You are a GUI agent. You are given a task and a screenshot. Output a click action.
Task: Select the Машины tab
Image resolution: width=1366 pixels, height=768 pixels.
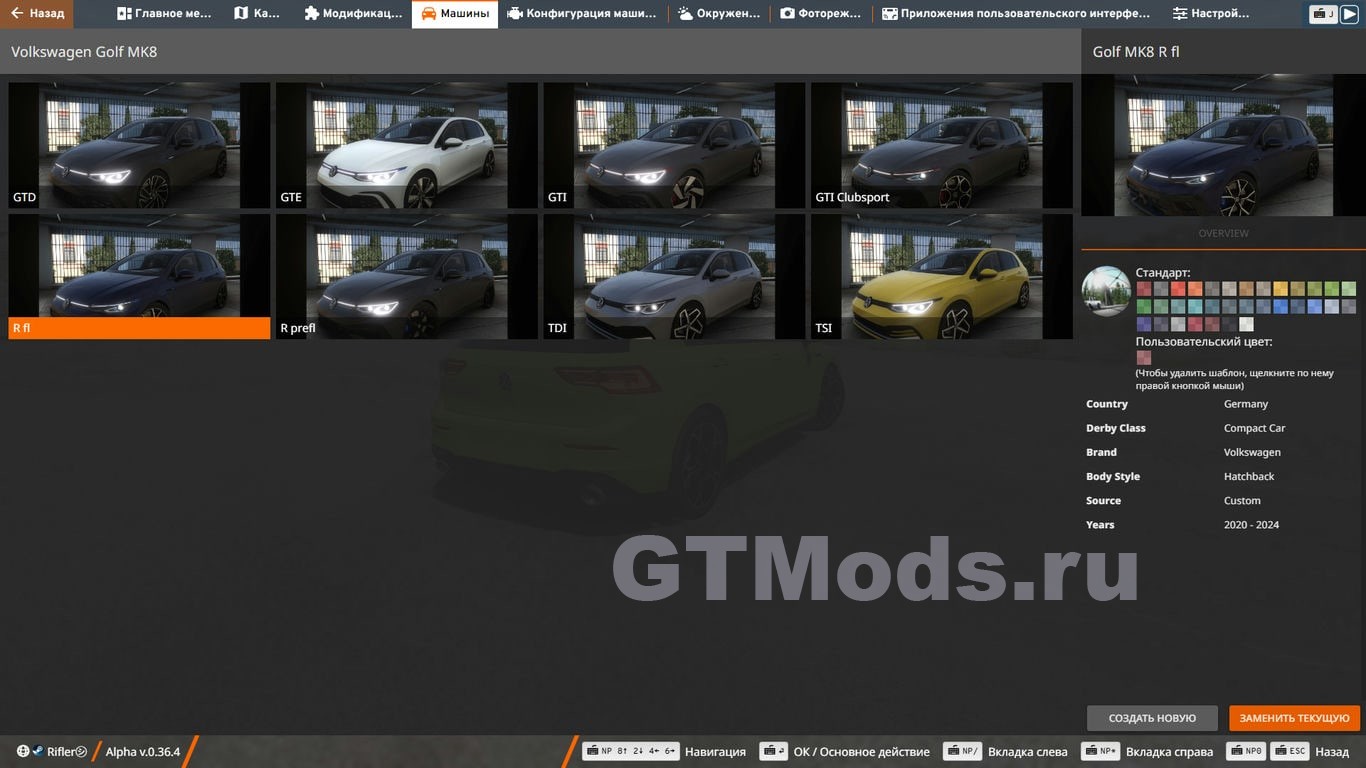455,14
